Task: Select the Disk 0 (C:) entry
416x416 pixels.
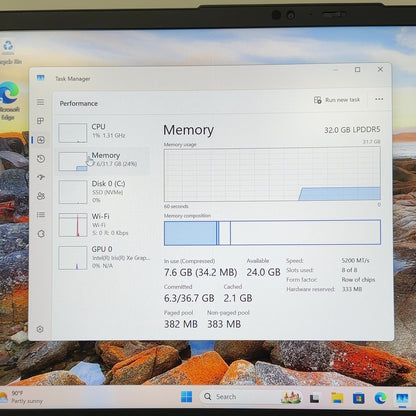Action: (103, 192)
